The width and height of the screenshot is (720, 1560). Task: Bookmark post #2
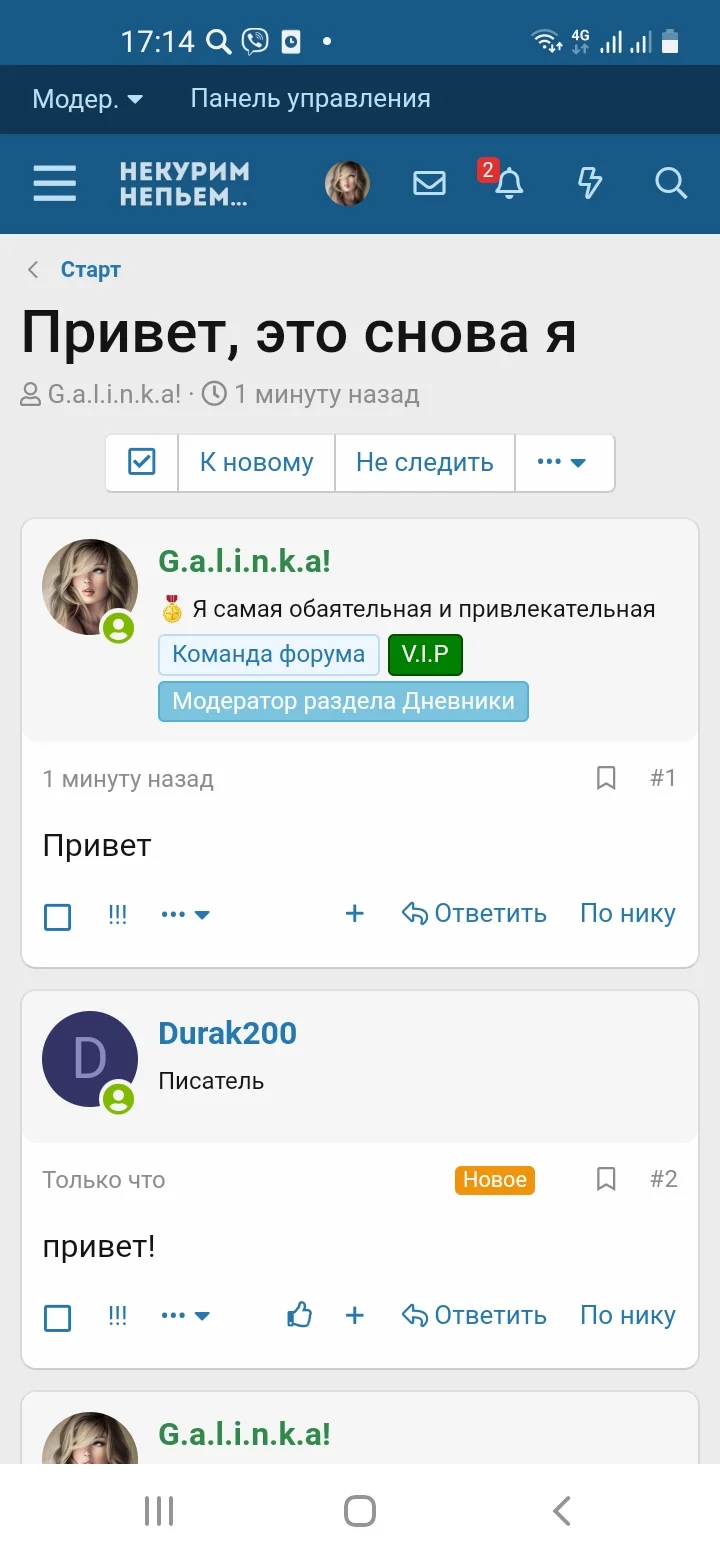(x=606, y=1179)
